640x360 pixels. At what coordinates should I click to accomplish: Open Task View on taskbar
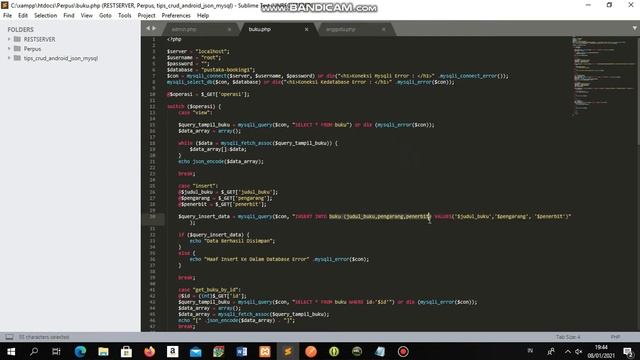tap(56, 351)
